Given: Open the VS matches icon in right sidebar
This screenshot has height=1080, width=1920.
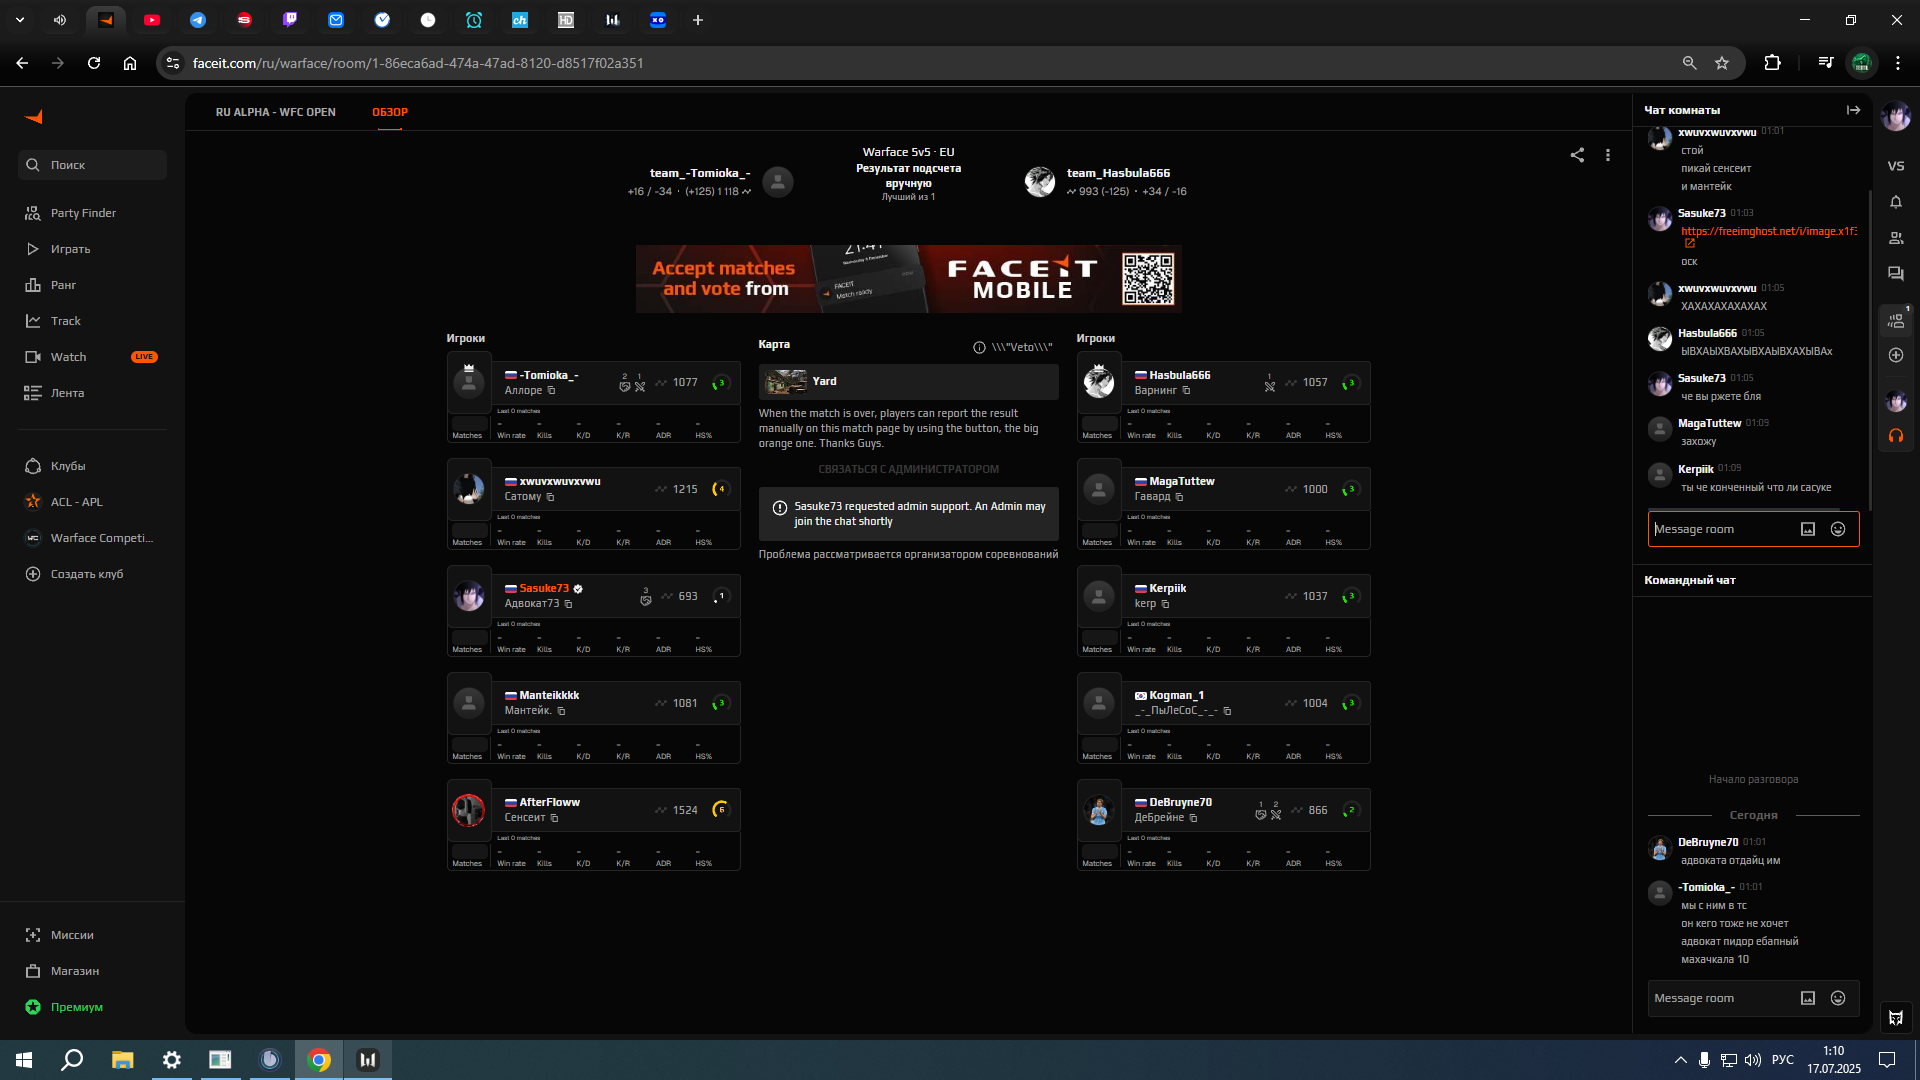Looking at the screenshot, I should [x=1896, y=166].
